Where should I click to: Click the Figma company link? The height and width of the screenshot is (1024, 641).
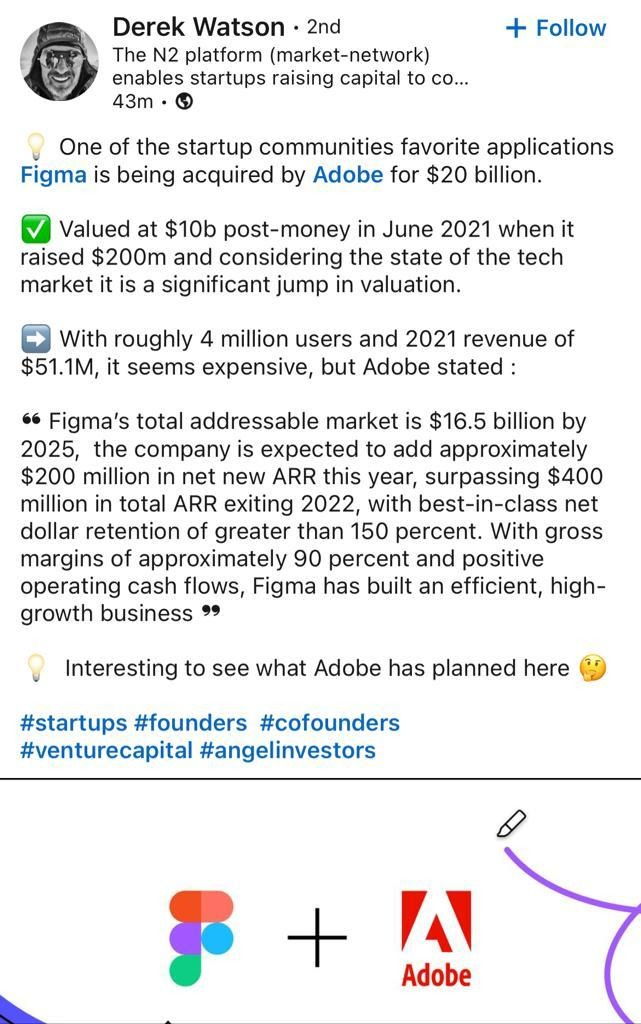coord(54,175)
